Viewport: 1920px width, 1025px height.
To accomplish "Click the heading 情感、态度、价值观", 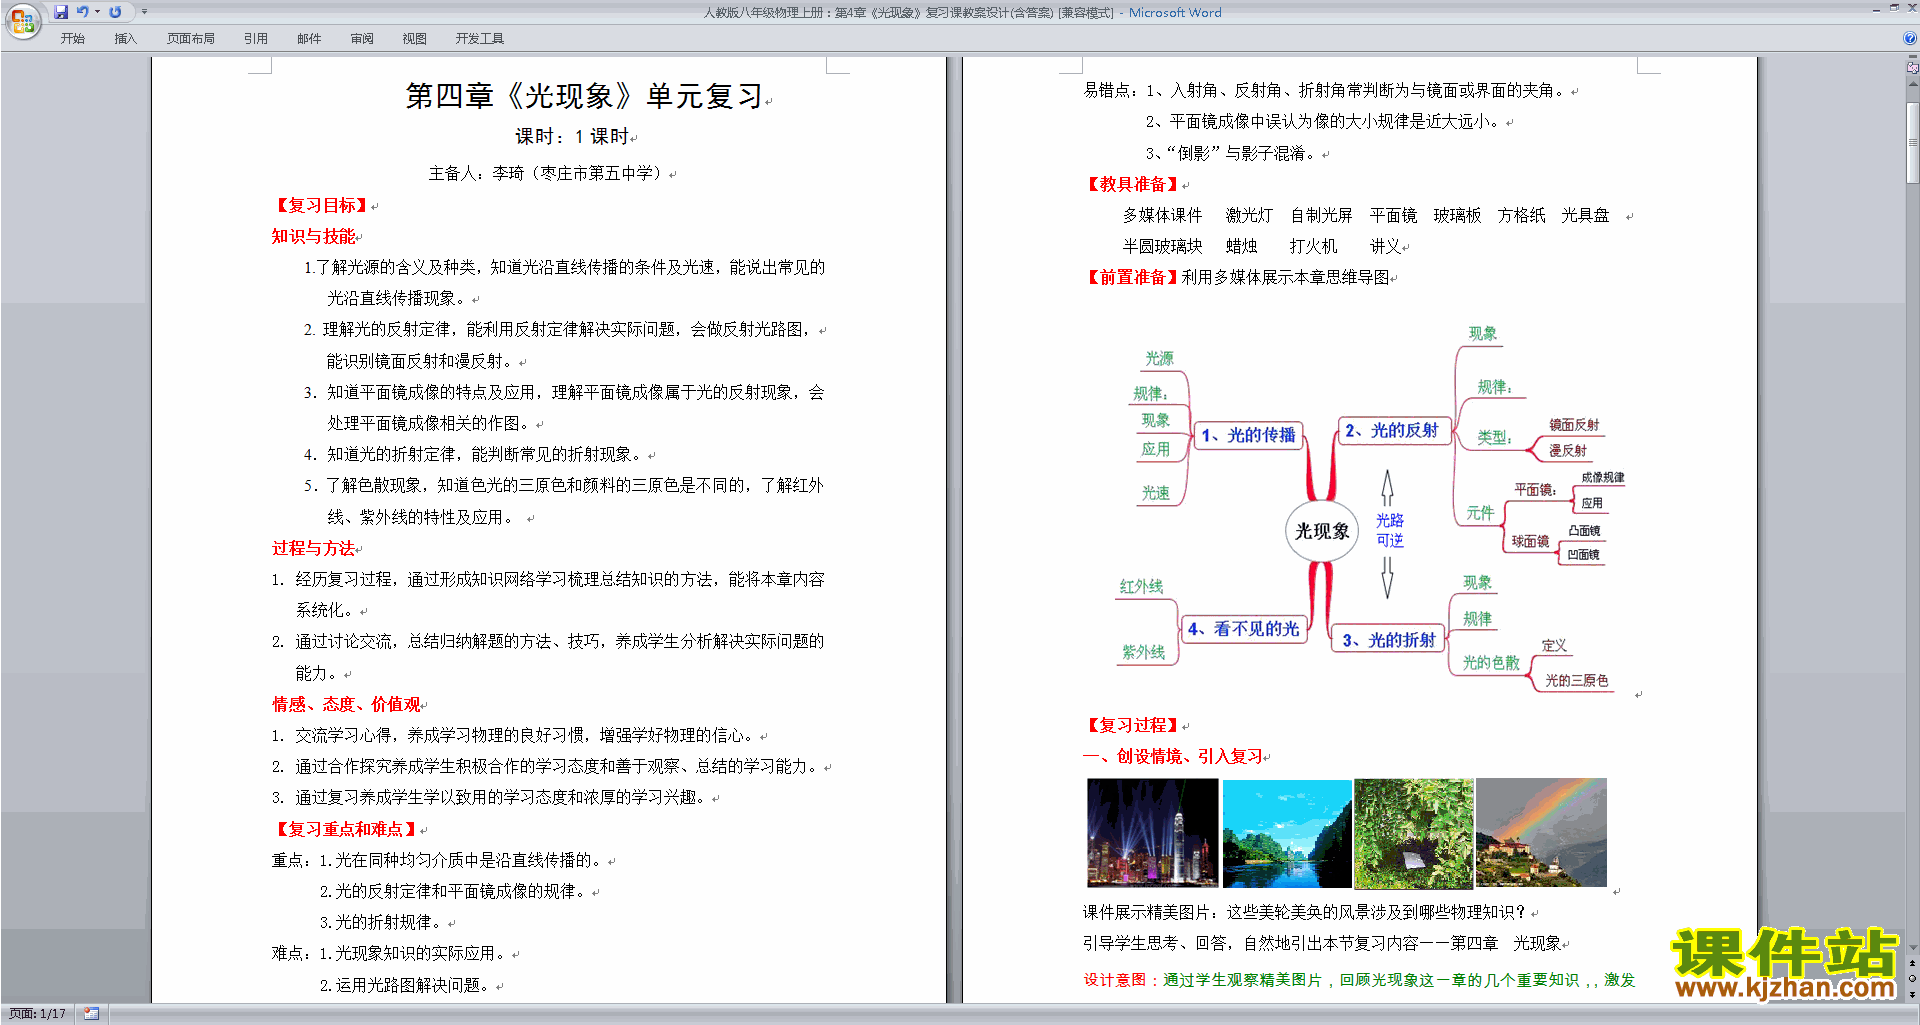I will [x=346, y=704].
